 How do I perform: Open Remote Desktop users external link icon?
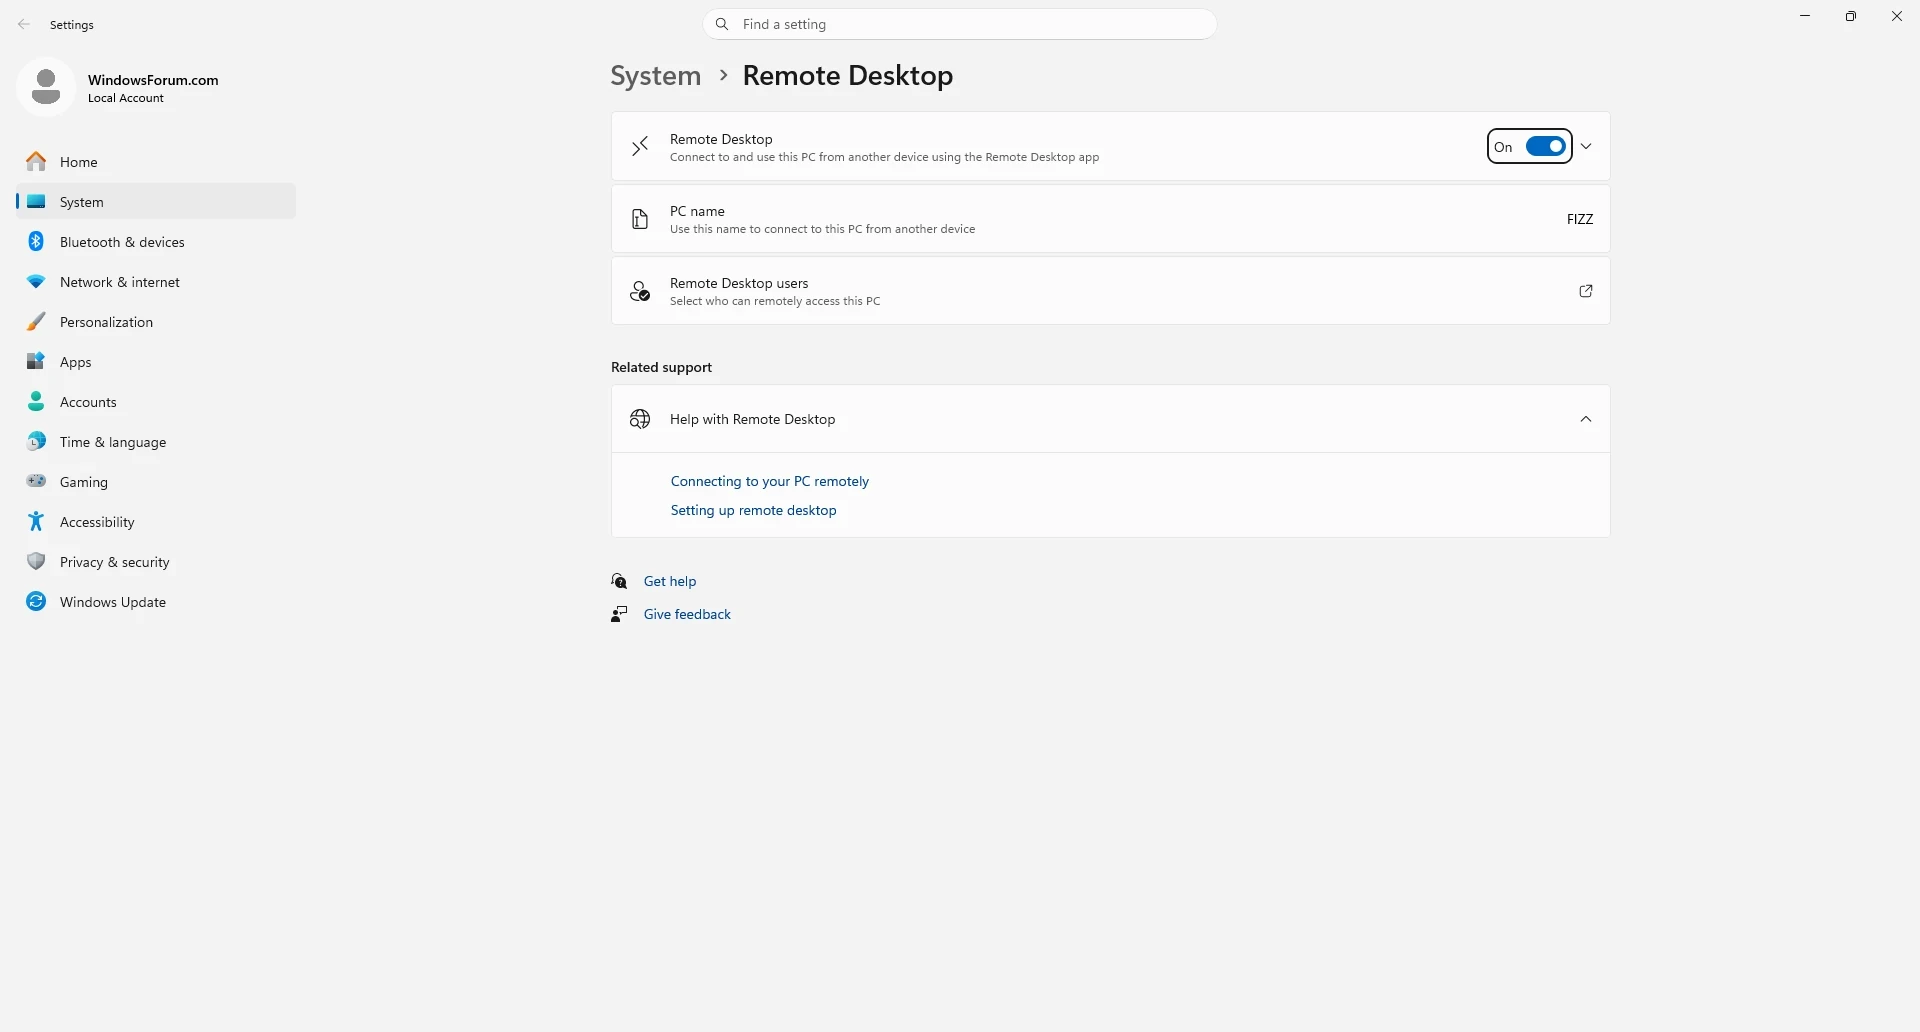pyautogui.click(x=1586, y=291)
